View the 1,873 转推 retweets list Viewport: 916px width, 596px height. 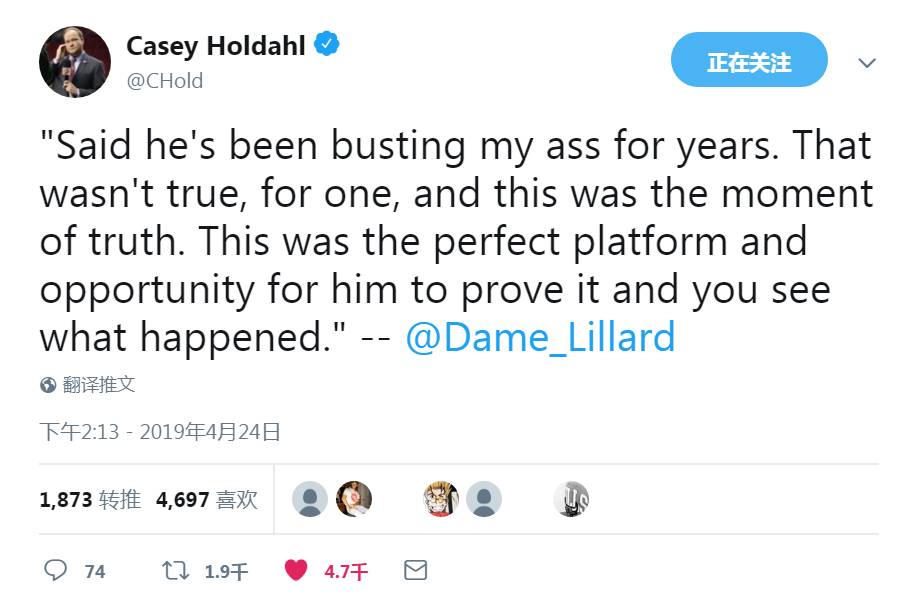coord(90,499)
